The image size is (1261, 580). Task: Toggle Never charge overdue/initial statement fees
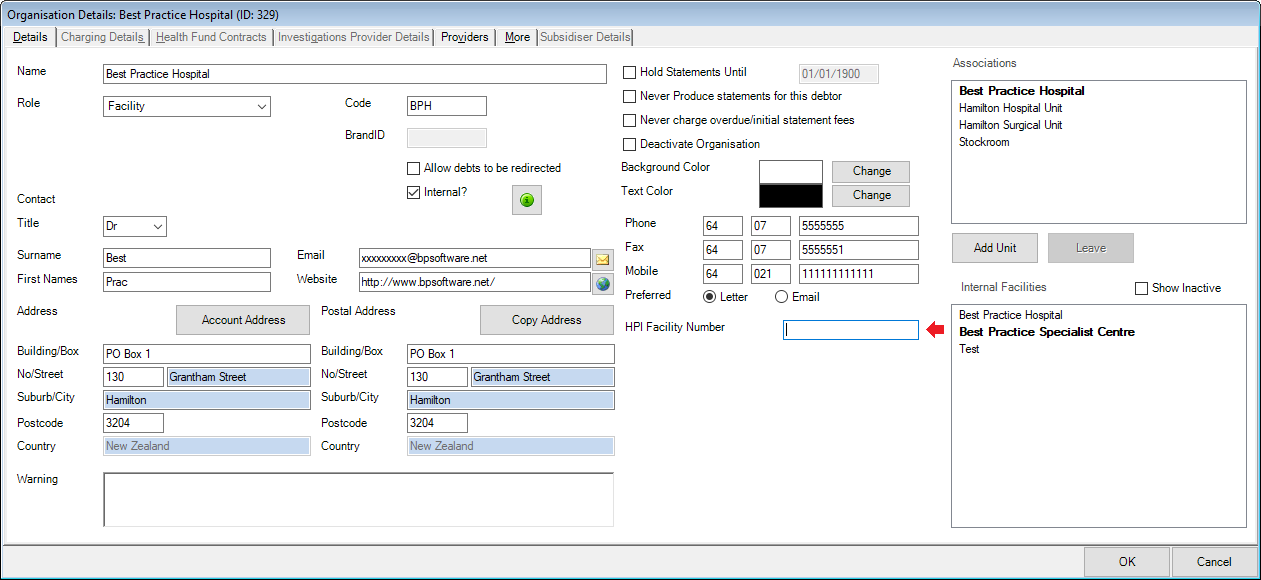[630, 120]
